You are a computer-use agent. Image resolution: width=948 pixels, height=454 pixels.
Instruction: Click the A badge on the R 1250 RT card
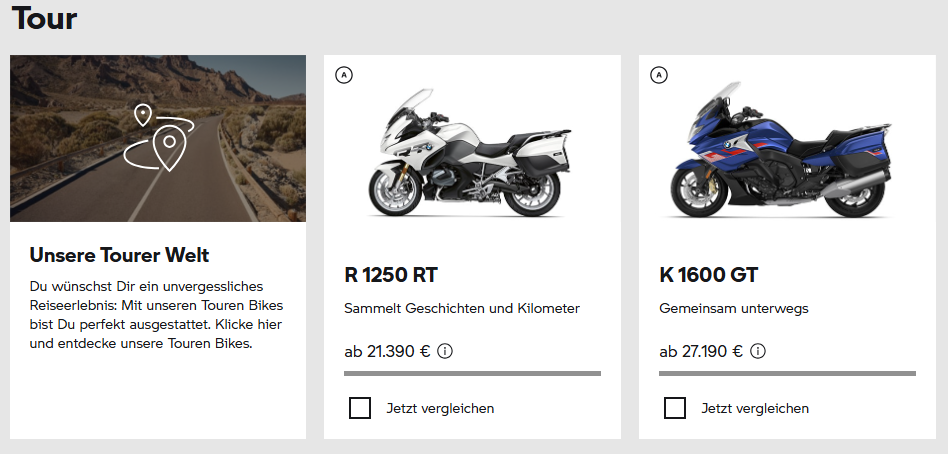tap(344, 74)
